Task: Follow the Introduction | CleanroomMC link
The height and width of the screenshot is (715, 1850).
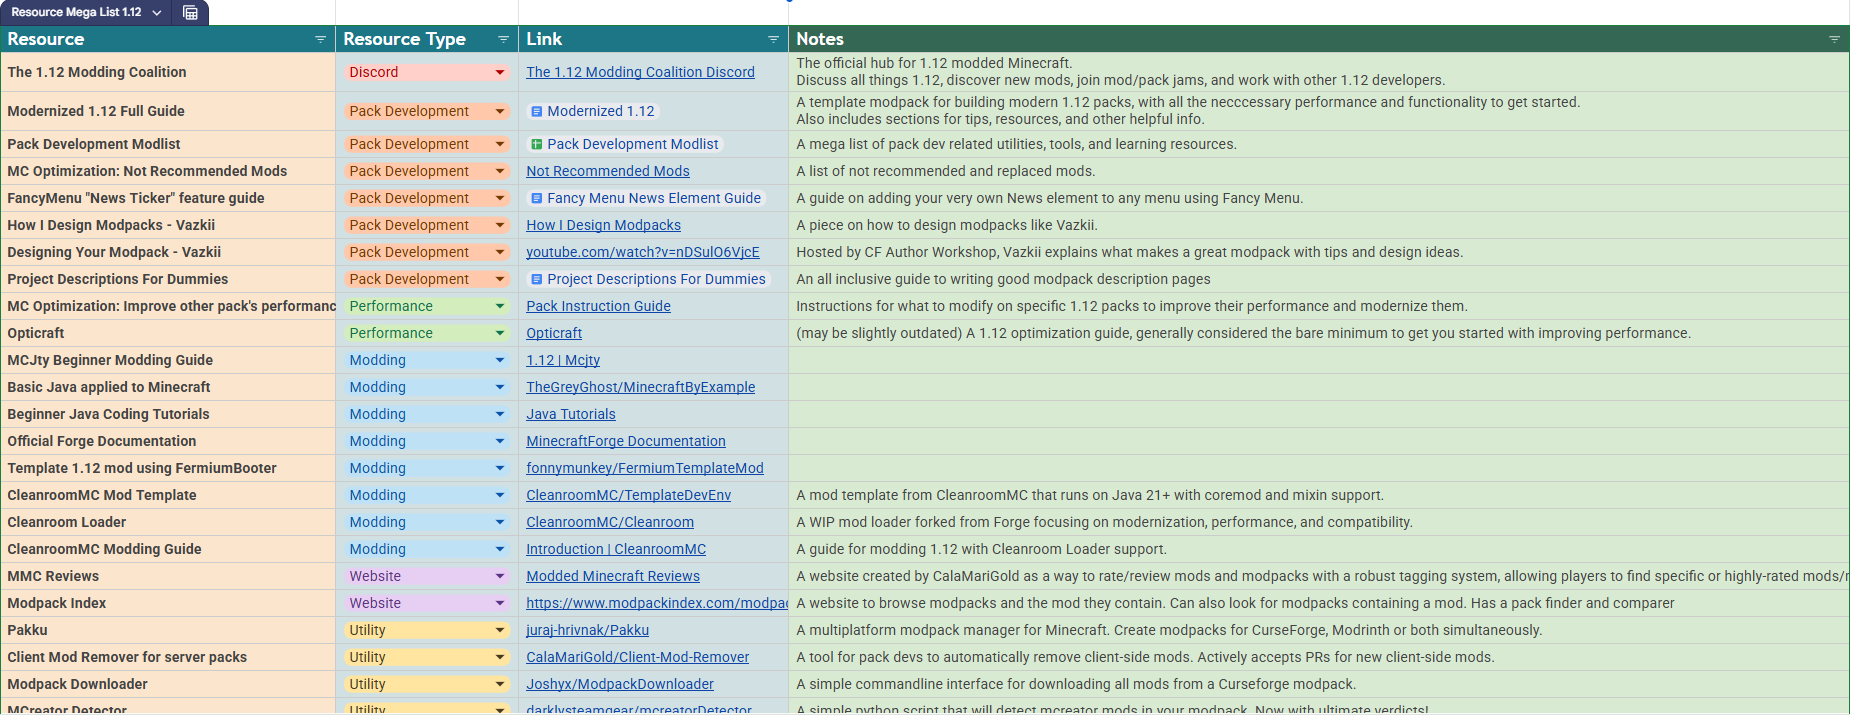Action: click(x=616, y=549)
